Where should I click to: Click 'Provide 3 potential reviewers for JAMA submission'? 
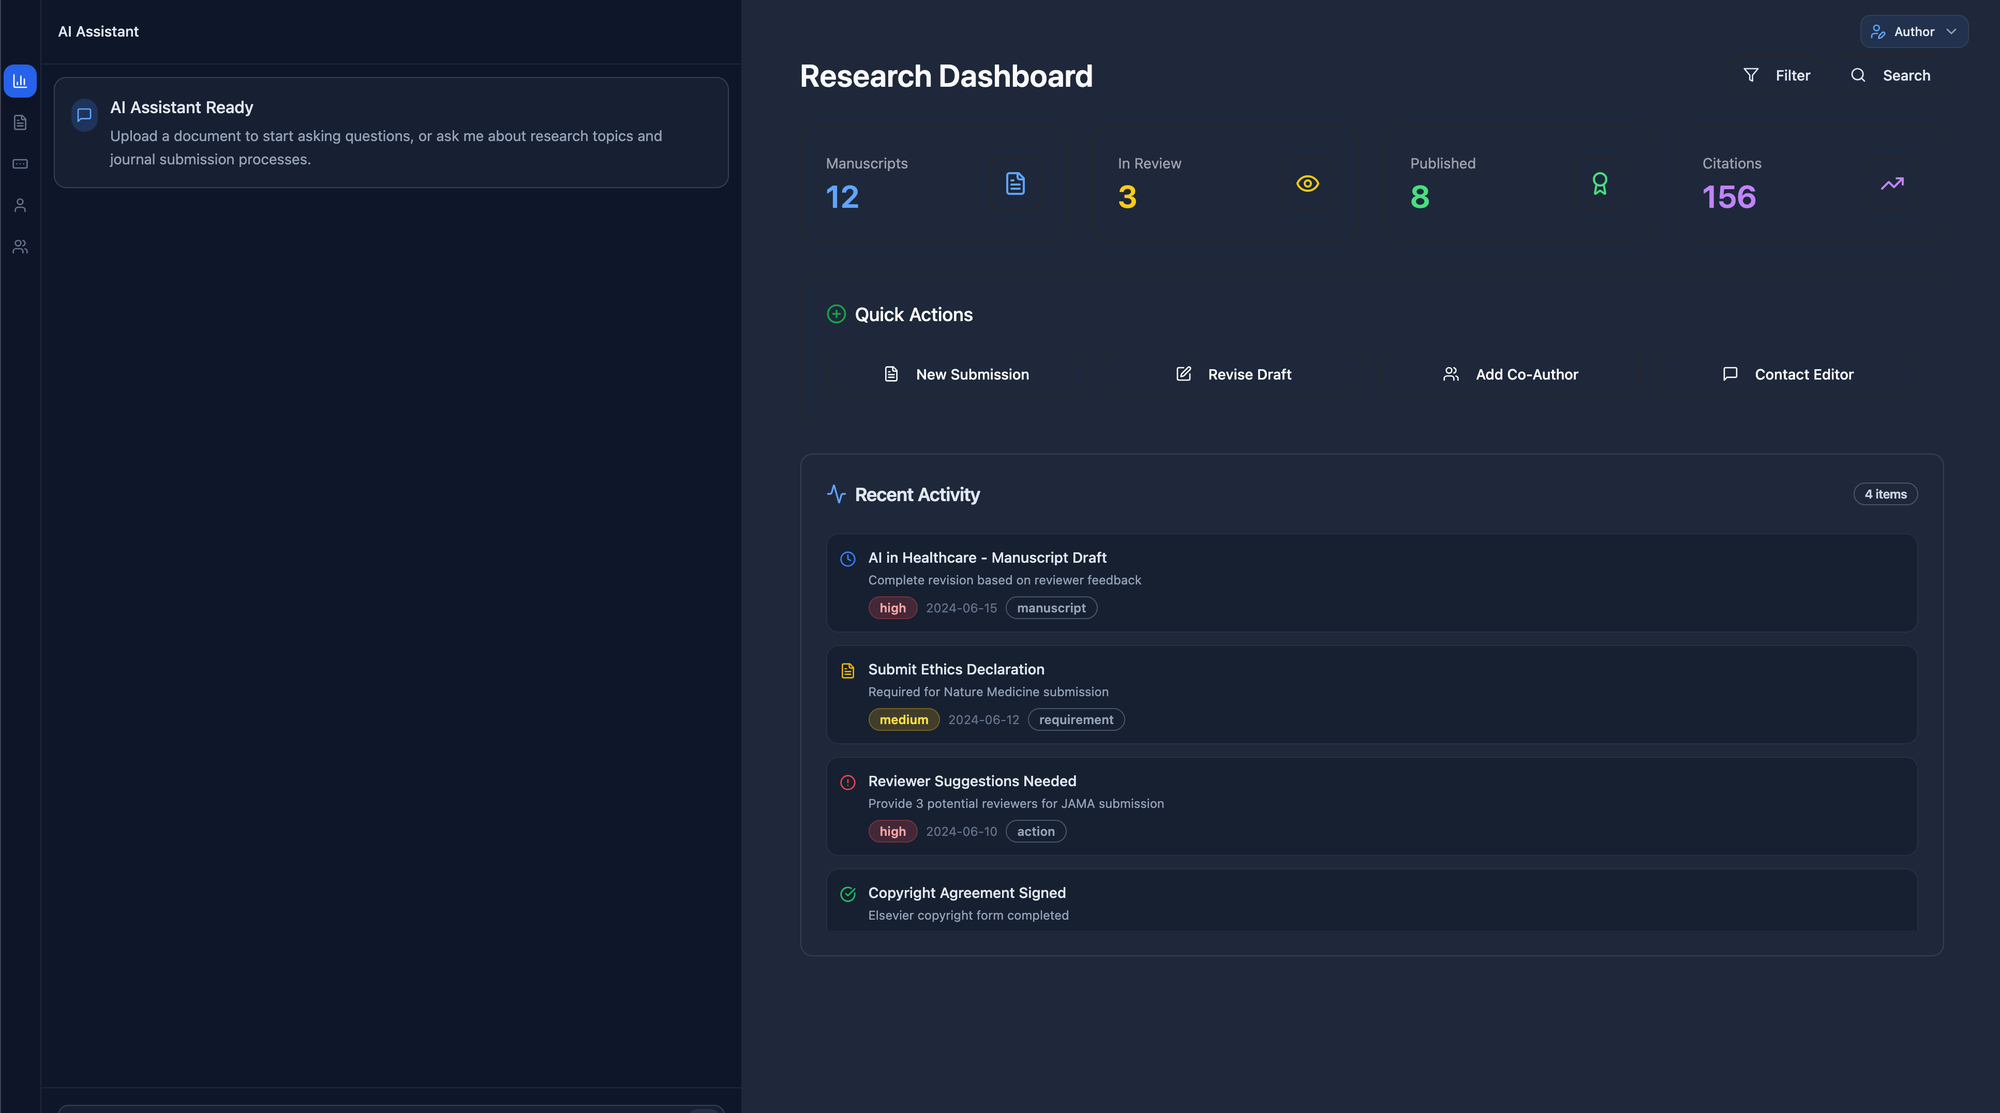pyautogui.click(x=1016, y=804)
